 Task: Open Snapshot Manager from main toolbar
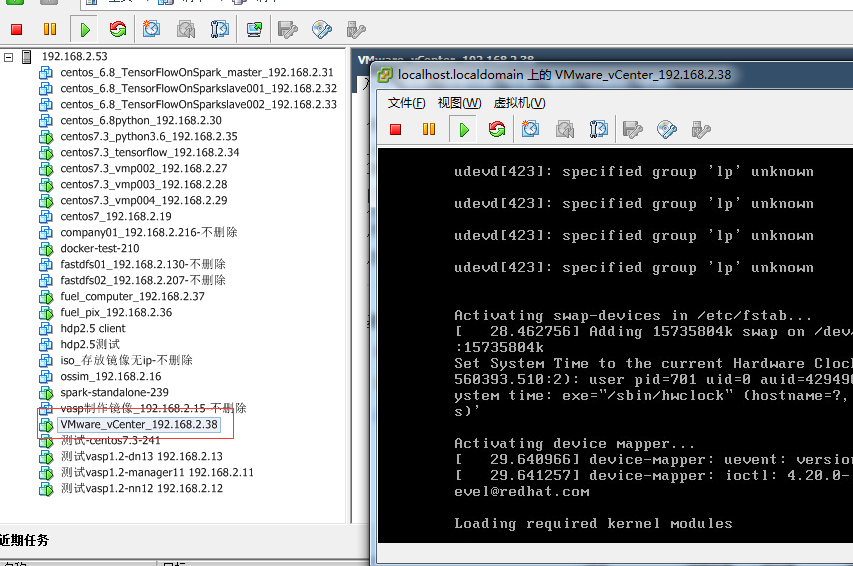pos(219,29)
